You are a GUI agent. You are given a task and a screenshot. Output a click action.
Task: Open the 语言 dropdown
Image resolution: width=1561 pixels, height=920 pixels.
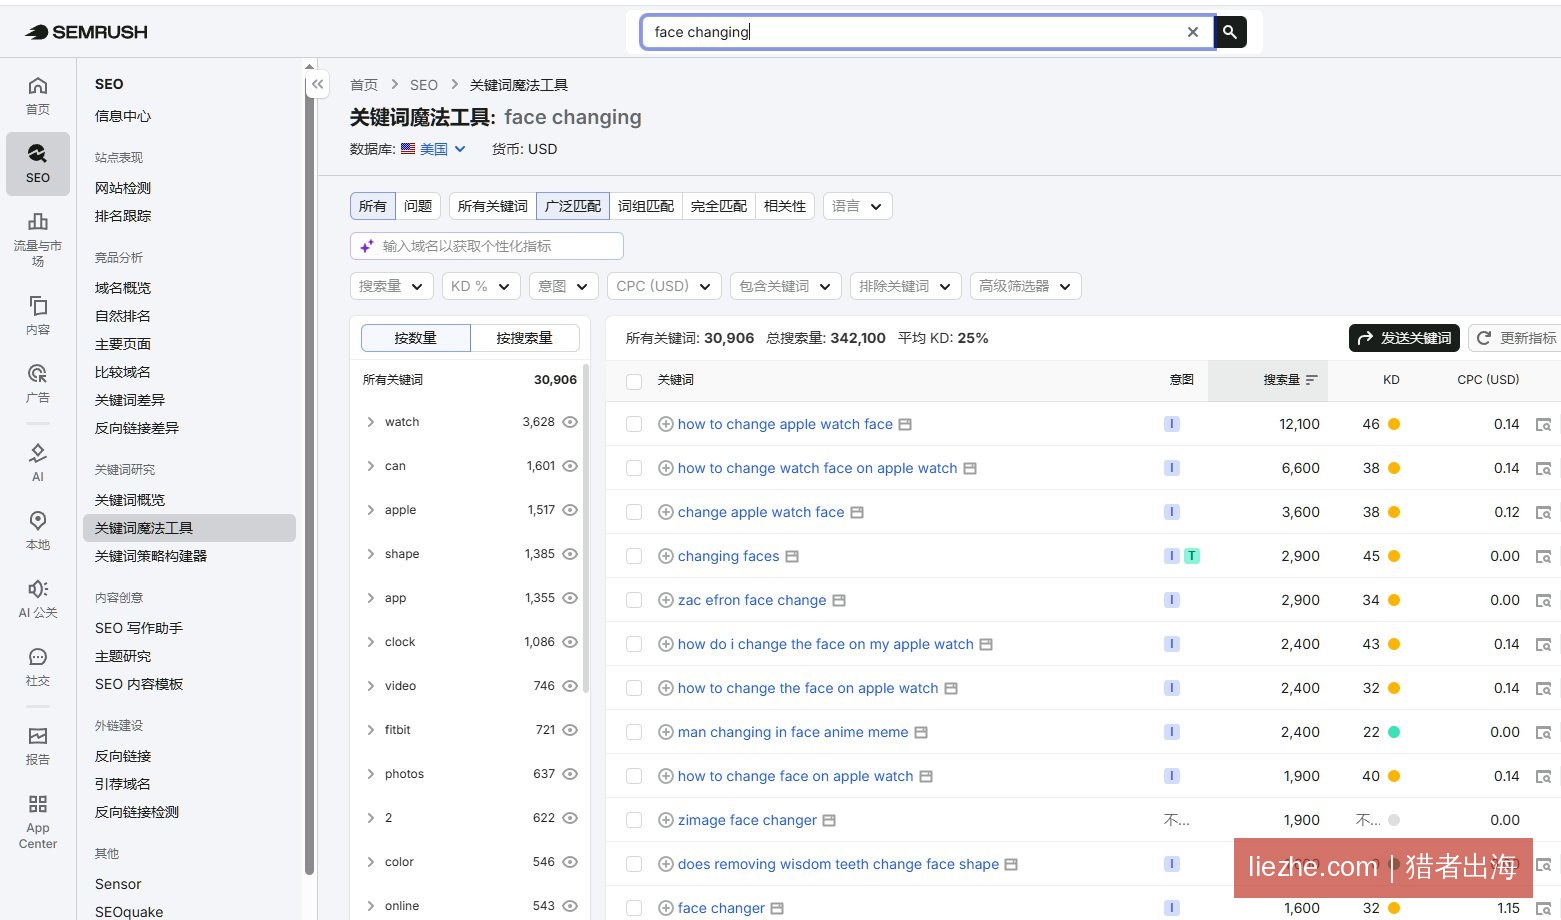pyautogui.click(x=857, y=206)
